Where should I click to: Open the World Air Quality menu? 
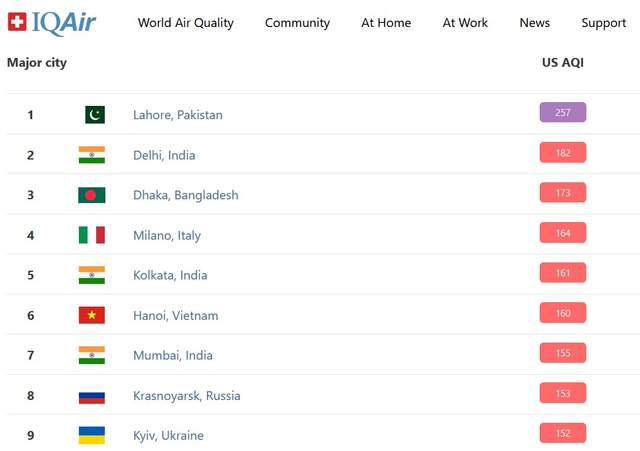185,23
